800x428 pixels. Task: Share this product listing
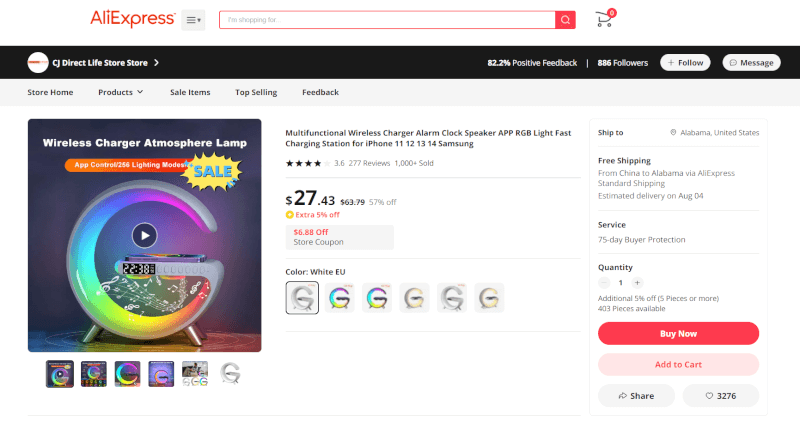pyautogui.click(x=636, y=396)
